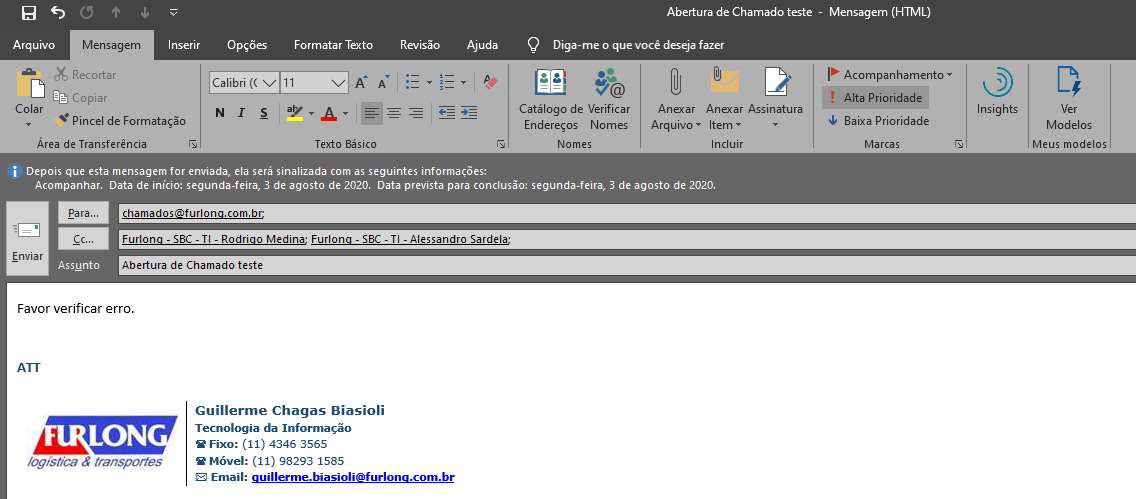
Task: Open the Formatar Texto tab
Action: pos(333,45)
